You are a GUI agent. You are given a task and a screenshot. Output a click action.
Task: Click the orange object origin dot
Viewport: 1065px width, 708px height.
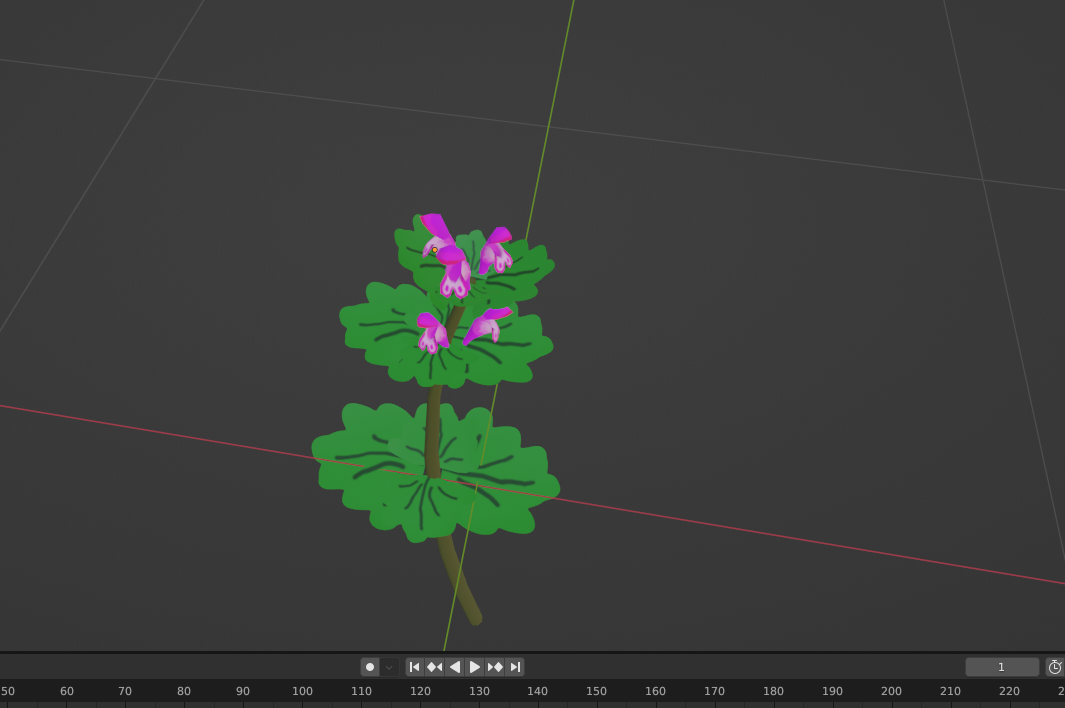[435, 250]
